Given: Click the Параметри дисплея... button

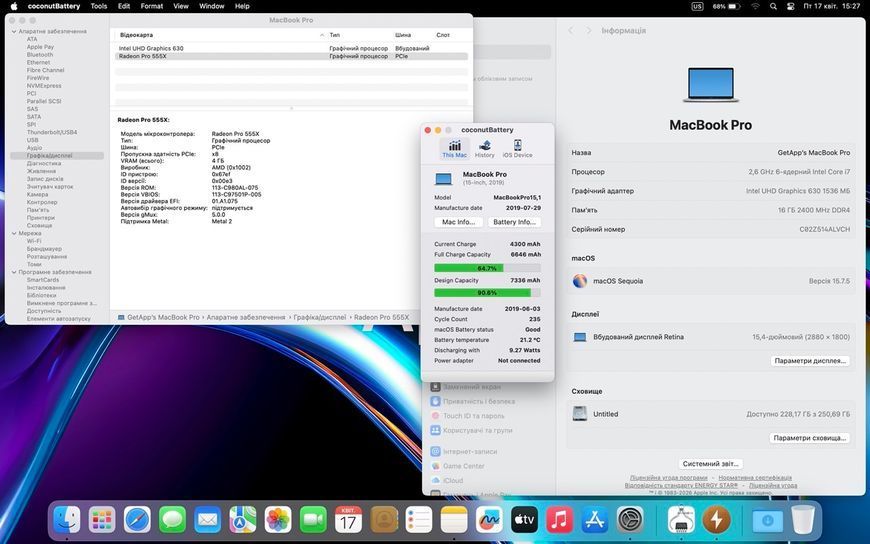Looking at the screenshot, I should tap(810, 361).
